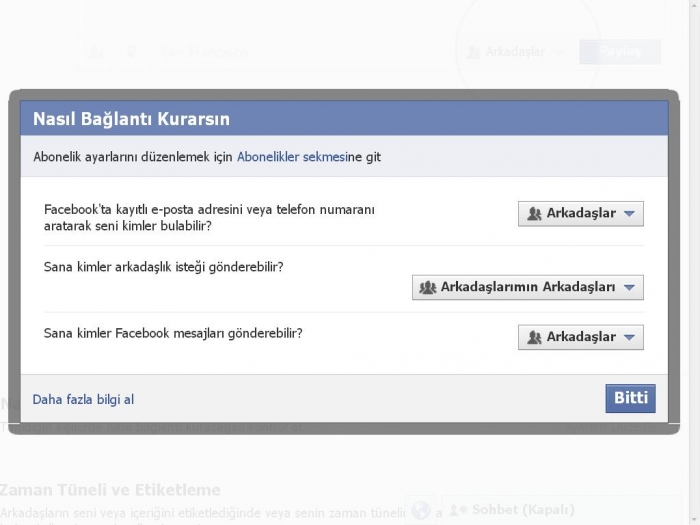Click the Sana kimler arkadaşlık isteği gönderebilir text

coord(163,267)
